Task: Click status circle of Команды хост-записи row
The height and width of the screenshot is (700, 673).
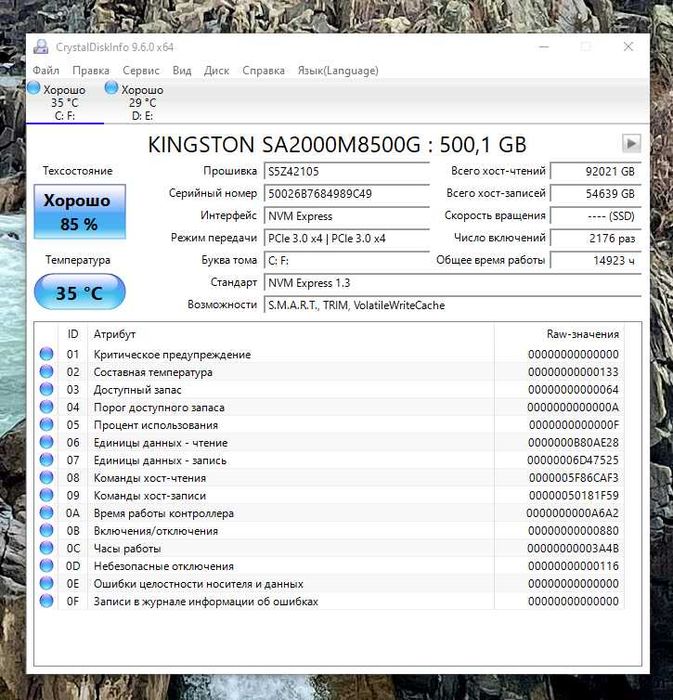Action: click(x=46, y=495)
